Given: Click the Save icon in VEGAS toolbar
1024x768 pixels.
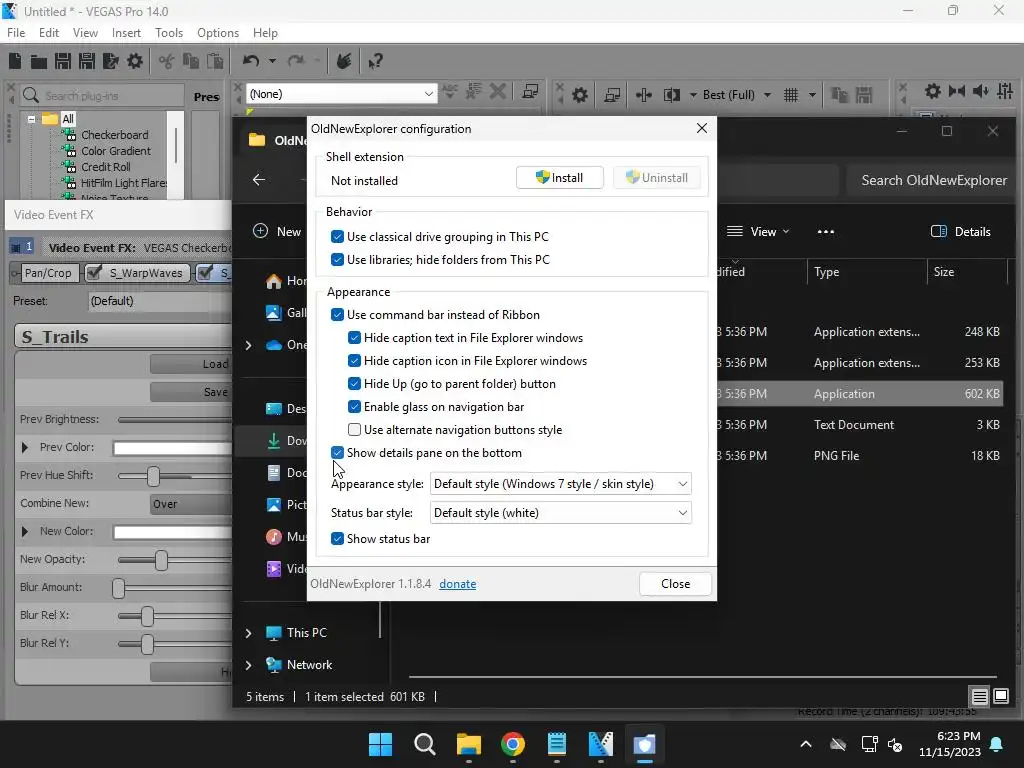Looking at the screenshot, I should [63, 61].
